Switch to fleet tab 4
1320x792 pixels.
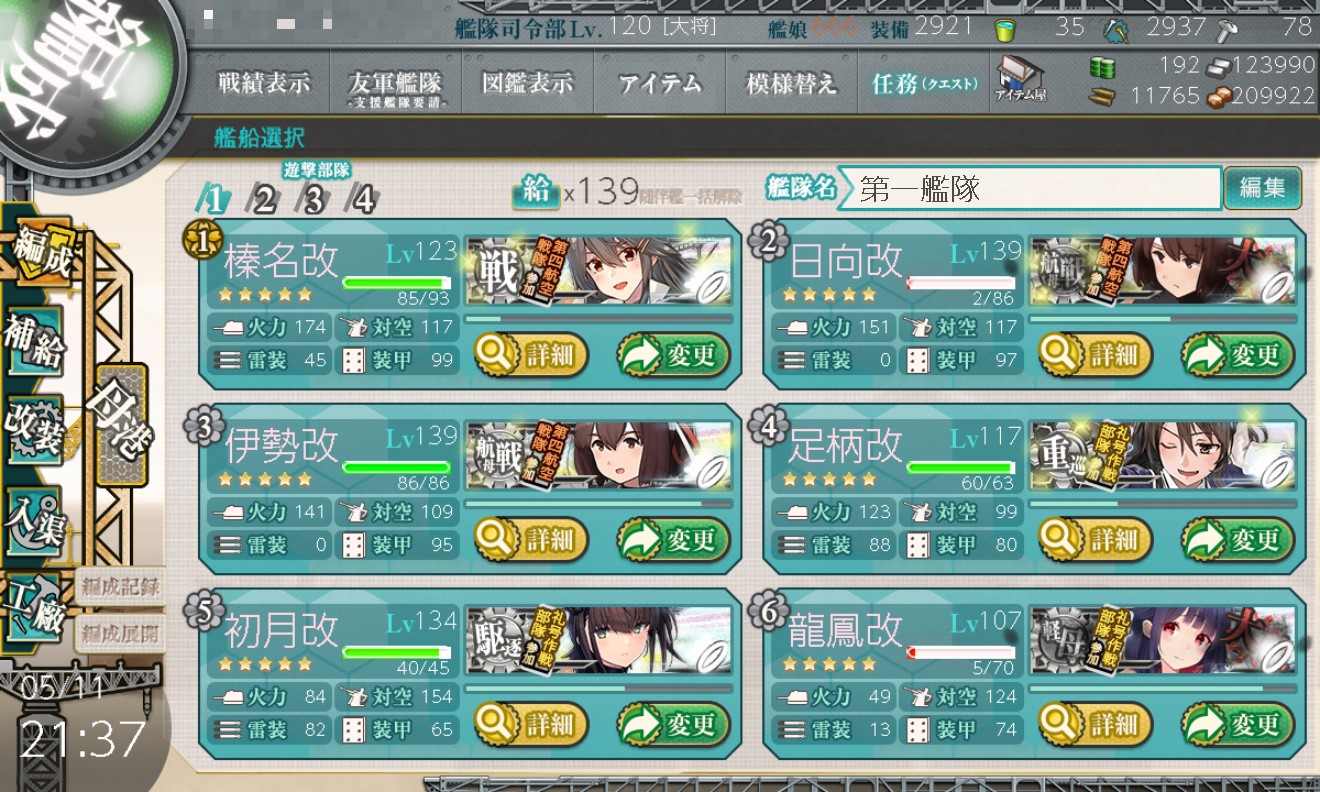pyautogui.click(x=363, y=200)
